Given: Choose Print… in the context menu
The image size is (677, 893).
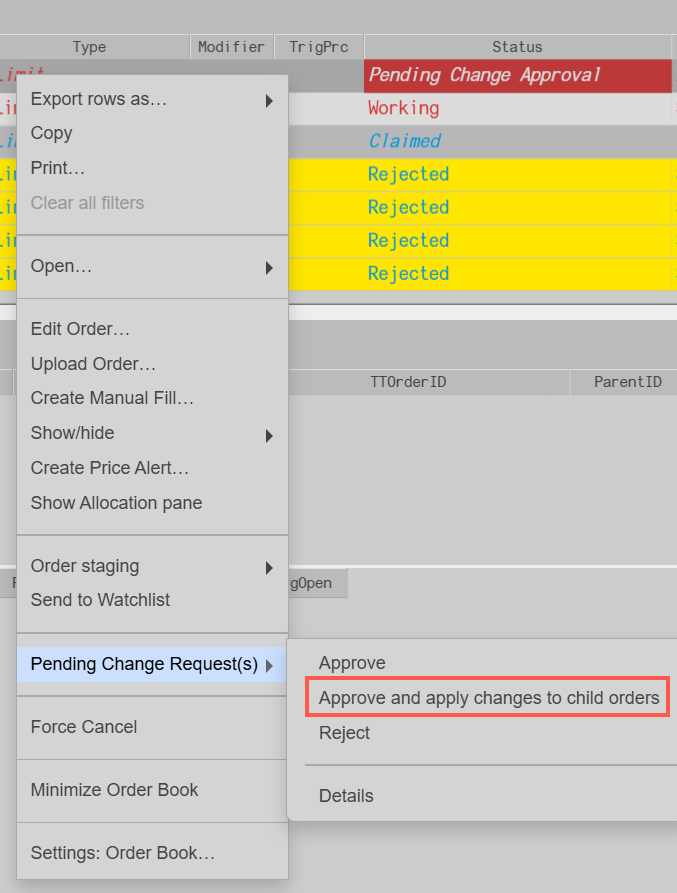Looking at the screenshot, I should click(58, 167).
